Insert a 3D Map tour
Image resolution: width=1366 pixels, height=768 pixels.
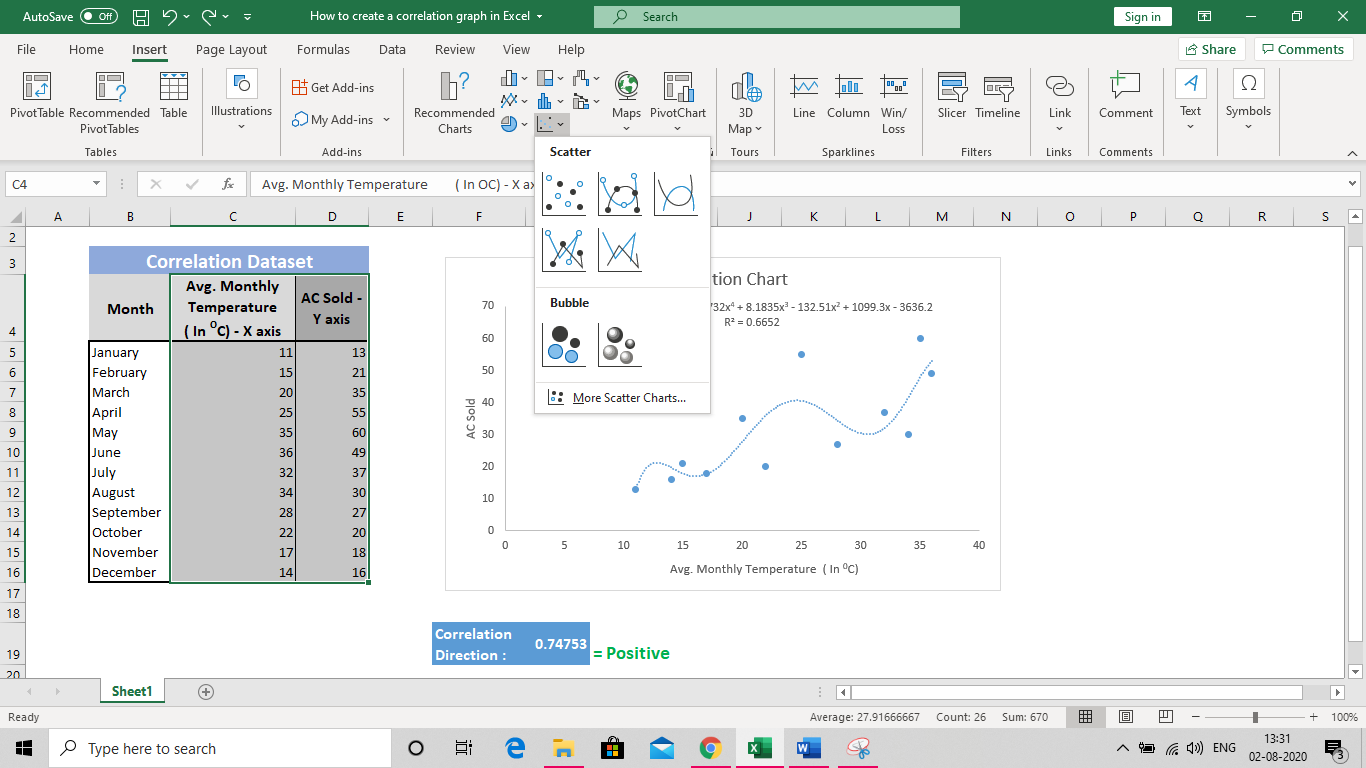coord(745,95)
